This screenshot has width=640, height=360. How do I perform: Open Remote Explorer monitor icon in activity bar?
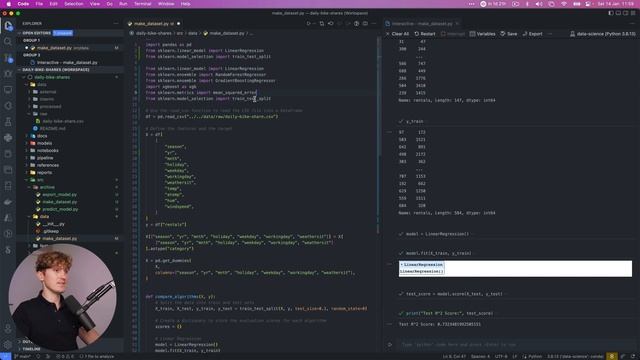(8, 90)
